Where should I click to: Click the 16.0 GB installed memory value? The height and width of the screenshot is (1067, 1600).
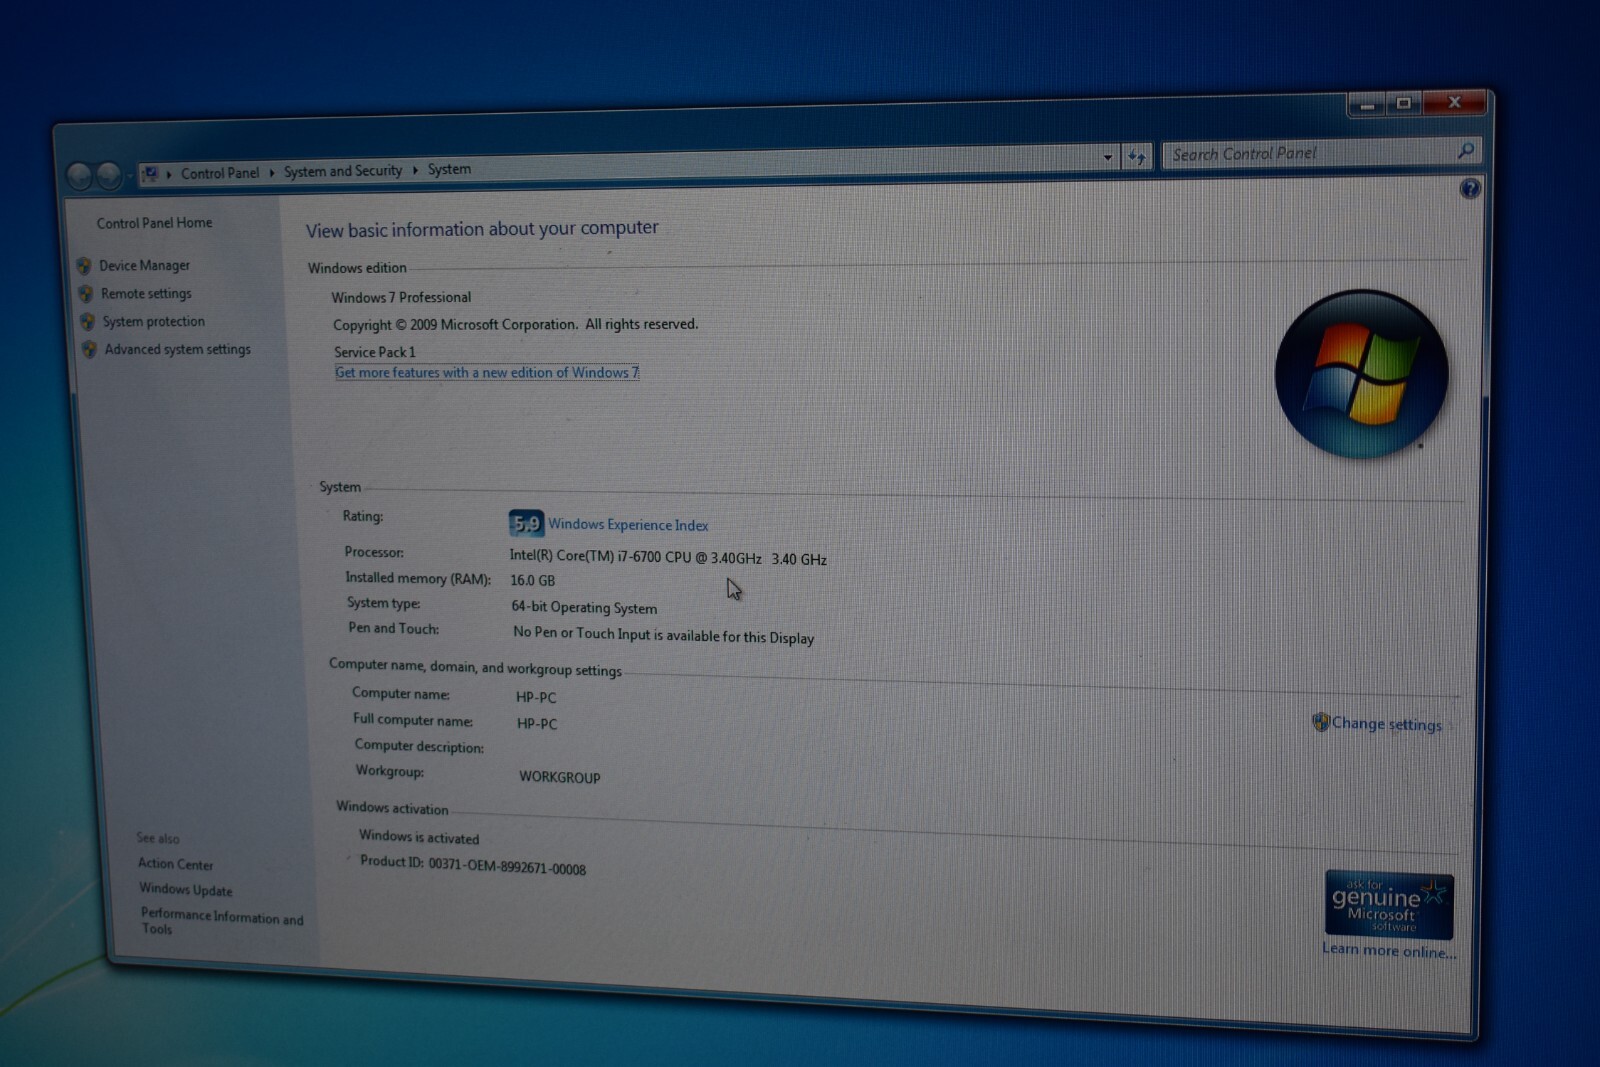533,580
